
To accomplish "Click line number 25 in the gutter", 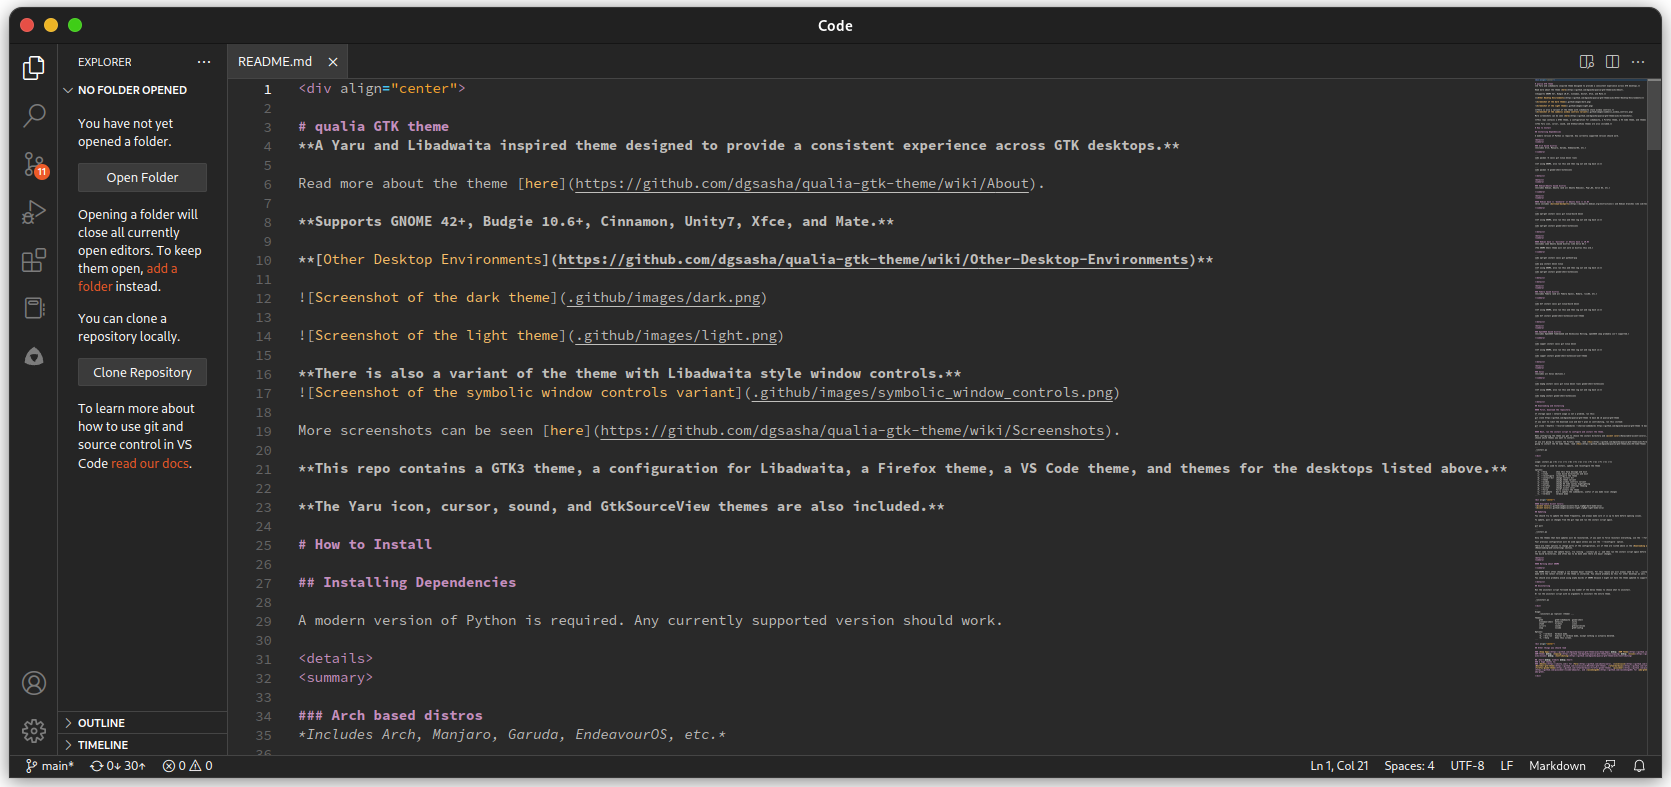I will [264, 545].
